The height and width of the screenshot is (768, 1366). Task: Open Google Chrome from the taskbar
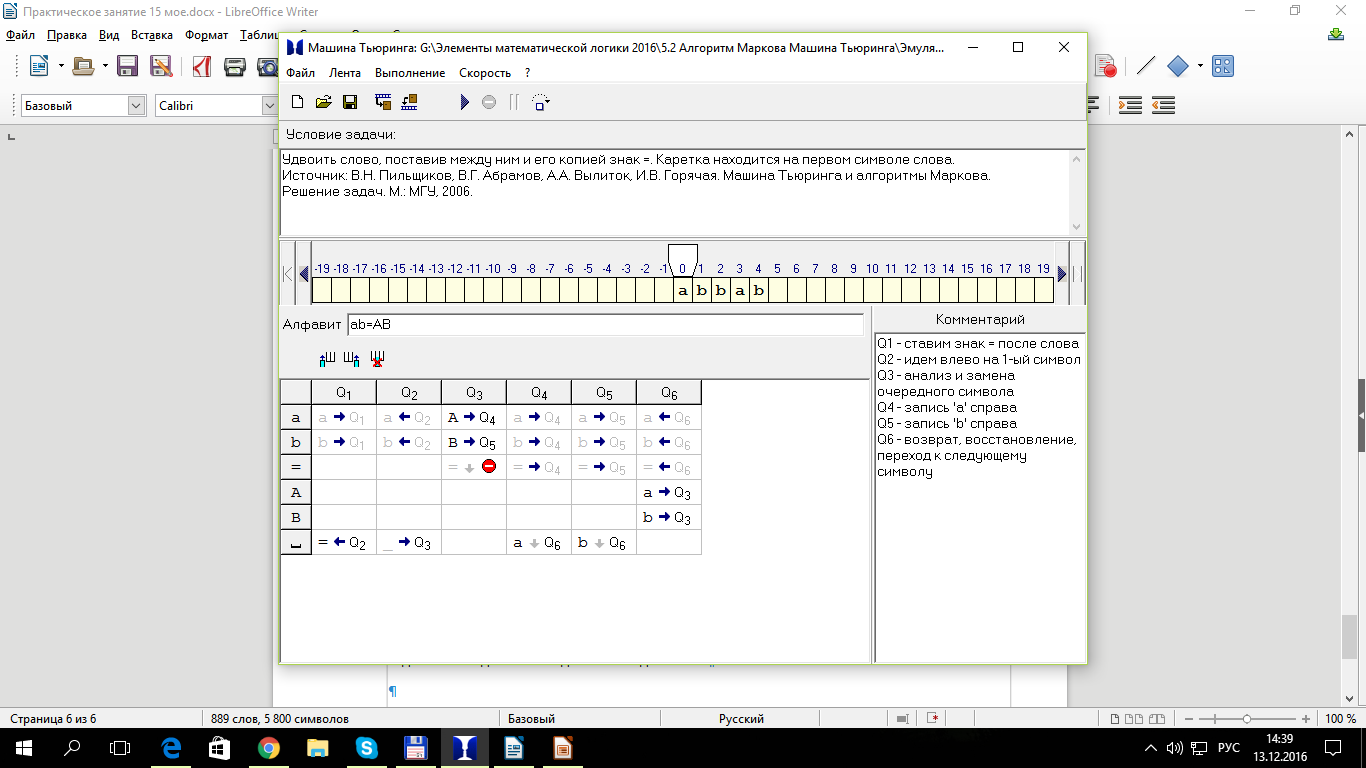pyautogui.click(x=268, y=748)
